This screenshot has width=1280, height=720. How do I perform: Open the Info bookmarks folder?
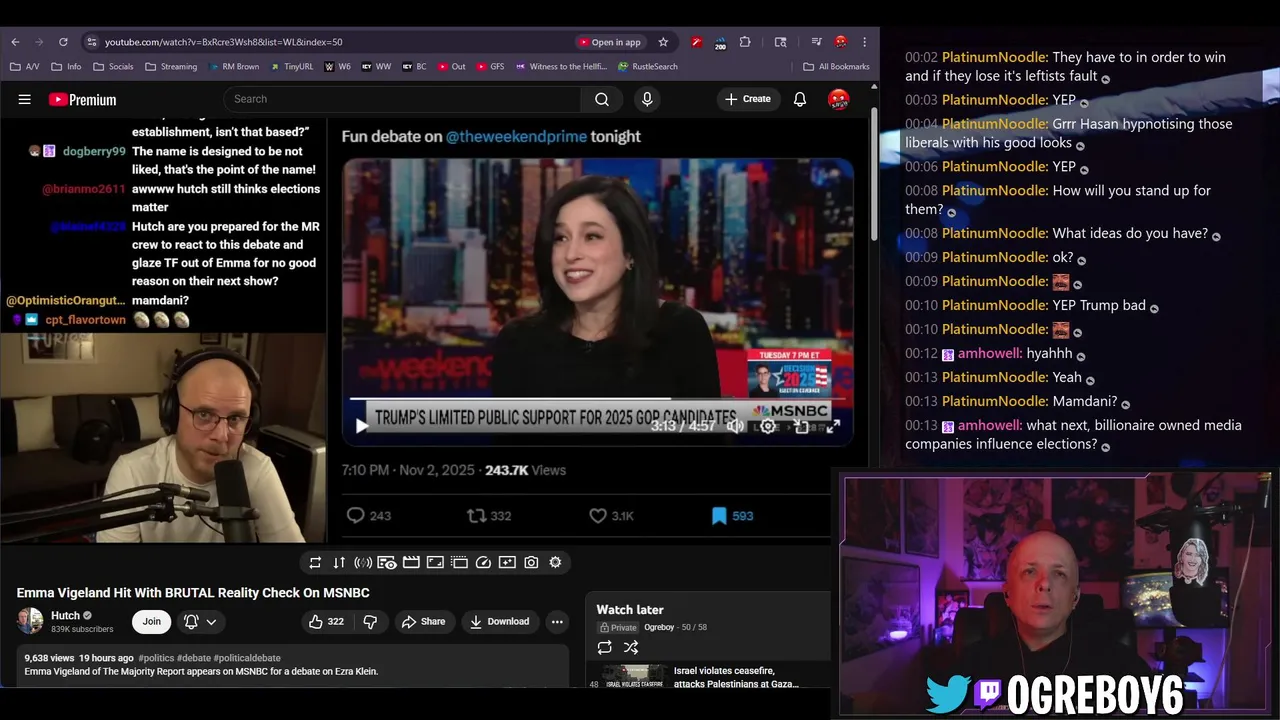(x=66, y=67)
